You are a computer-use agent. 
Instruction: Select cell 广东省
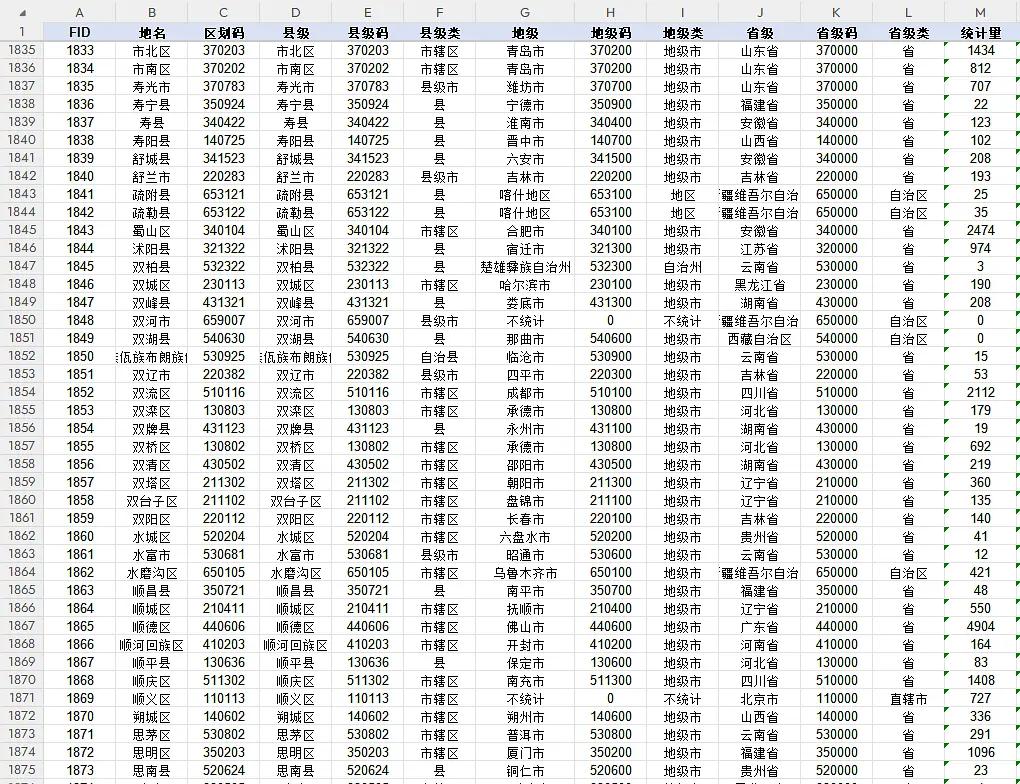(x=759, y=627)
